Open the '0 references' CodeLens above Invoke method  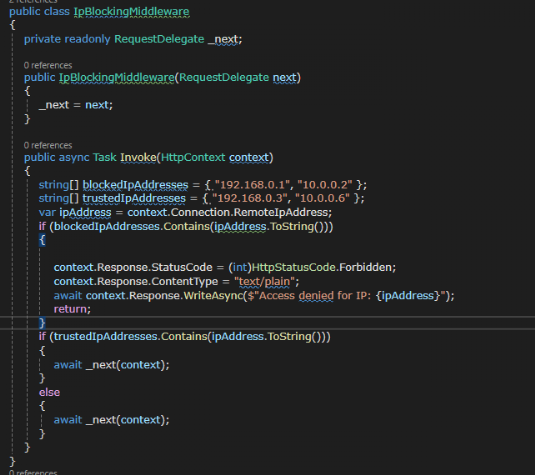48,145
